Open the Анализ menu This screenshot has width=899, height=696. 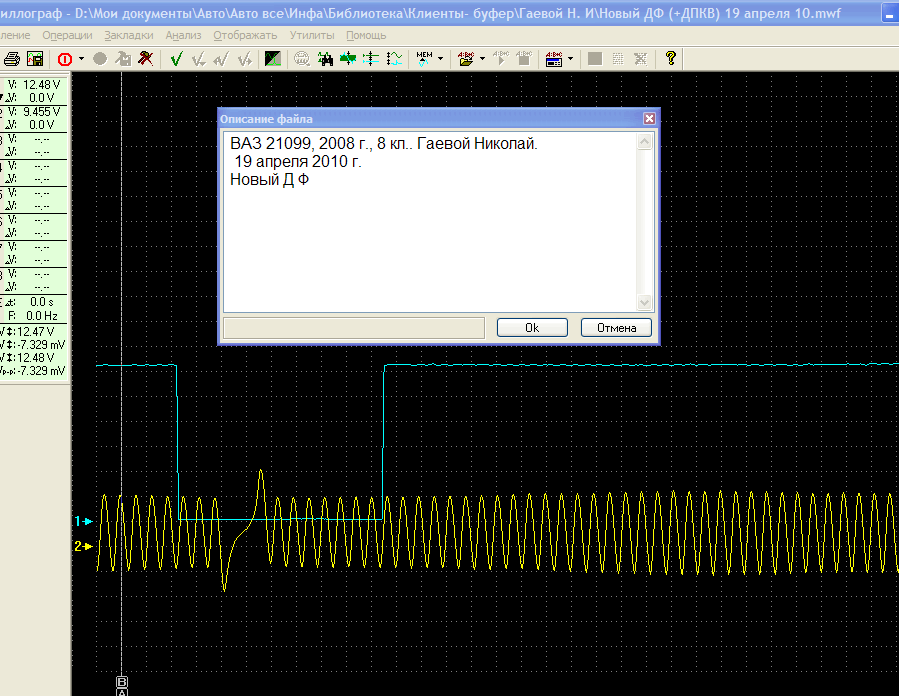[x=183, y=36]
